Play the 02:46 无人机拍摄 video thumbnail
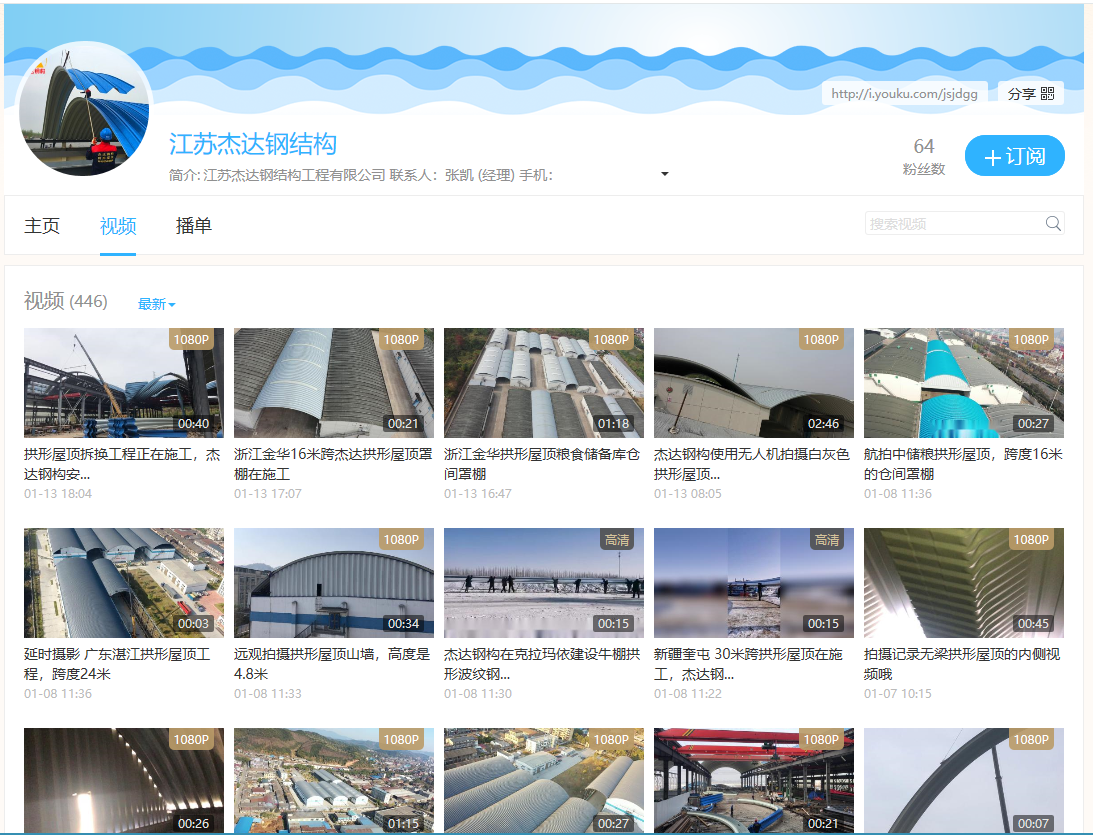This screenshot has width=1093, height=835. coord(754,383)
